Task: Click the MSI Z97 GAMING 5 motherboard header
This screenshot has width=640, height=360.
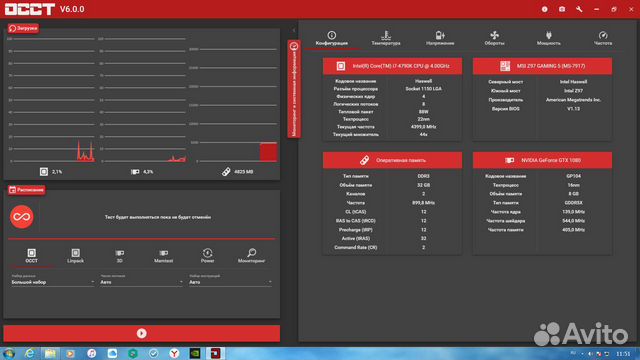Action: 542,66
